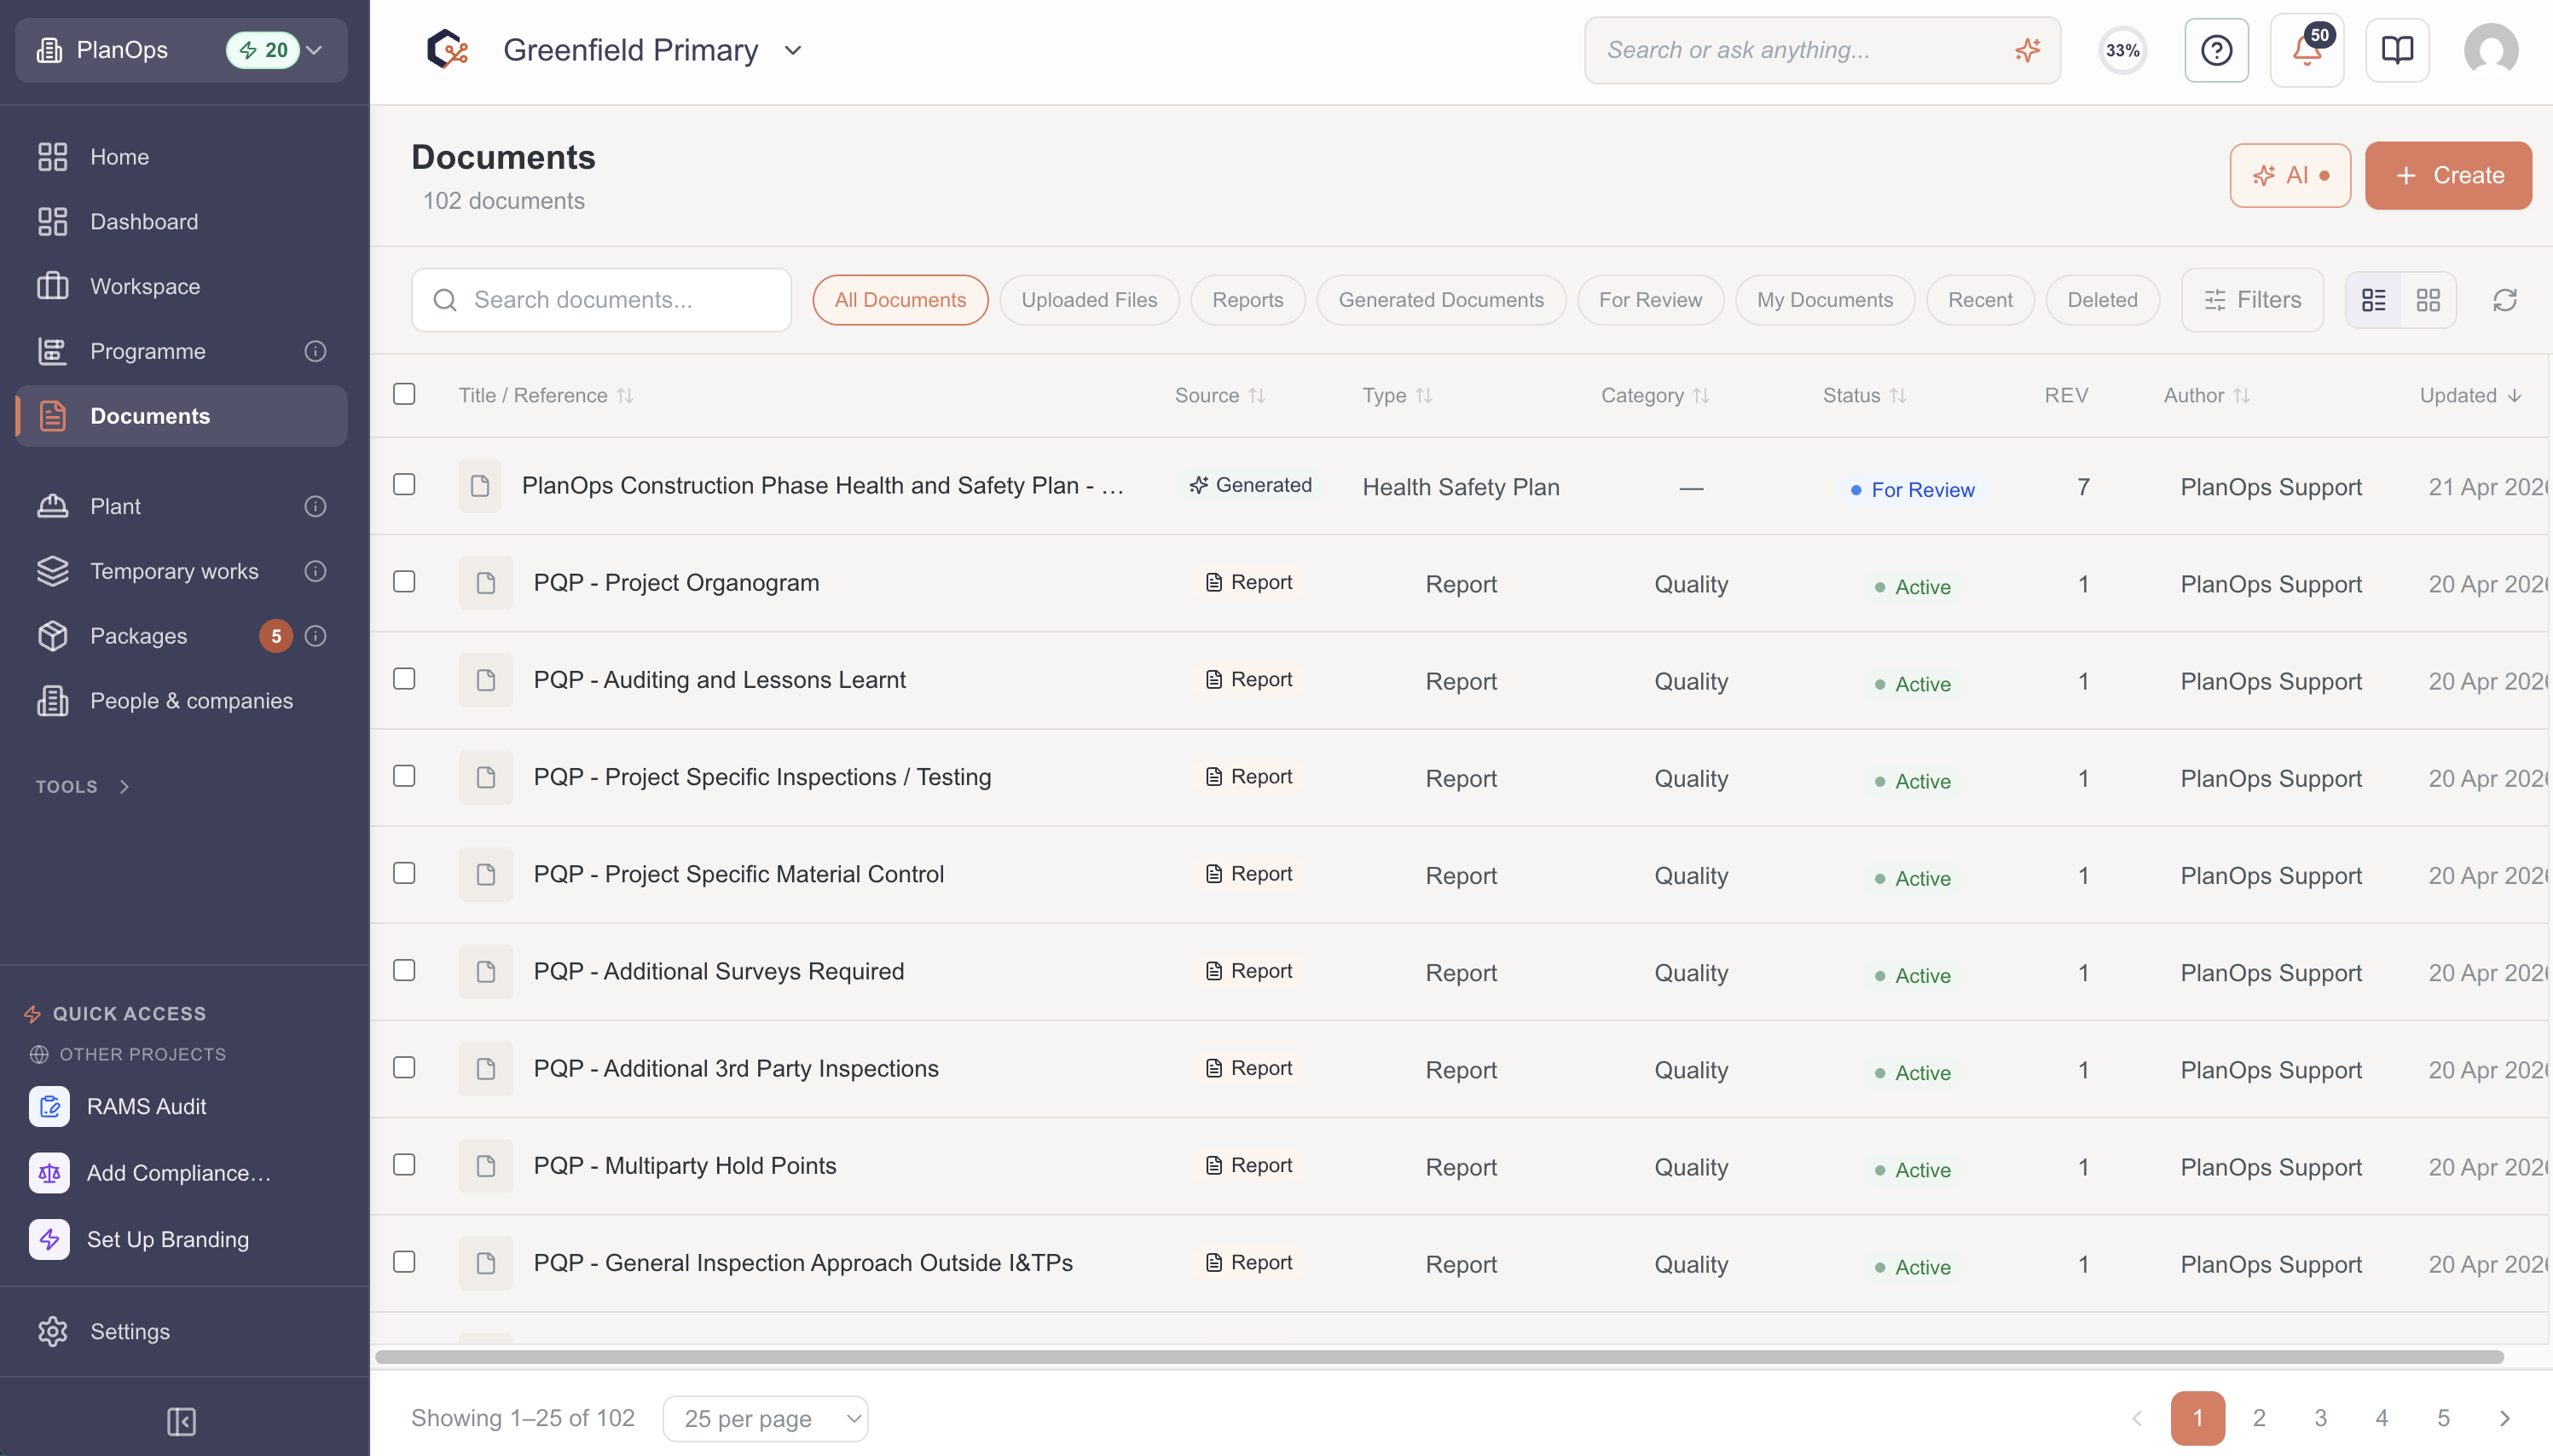
Task: Open PQP - Additional Surveys Required document
Action: pyautogui.click(x=718, y=971)
